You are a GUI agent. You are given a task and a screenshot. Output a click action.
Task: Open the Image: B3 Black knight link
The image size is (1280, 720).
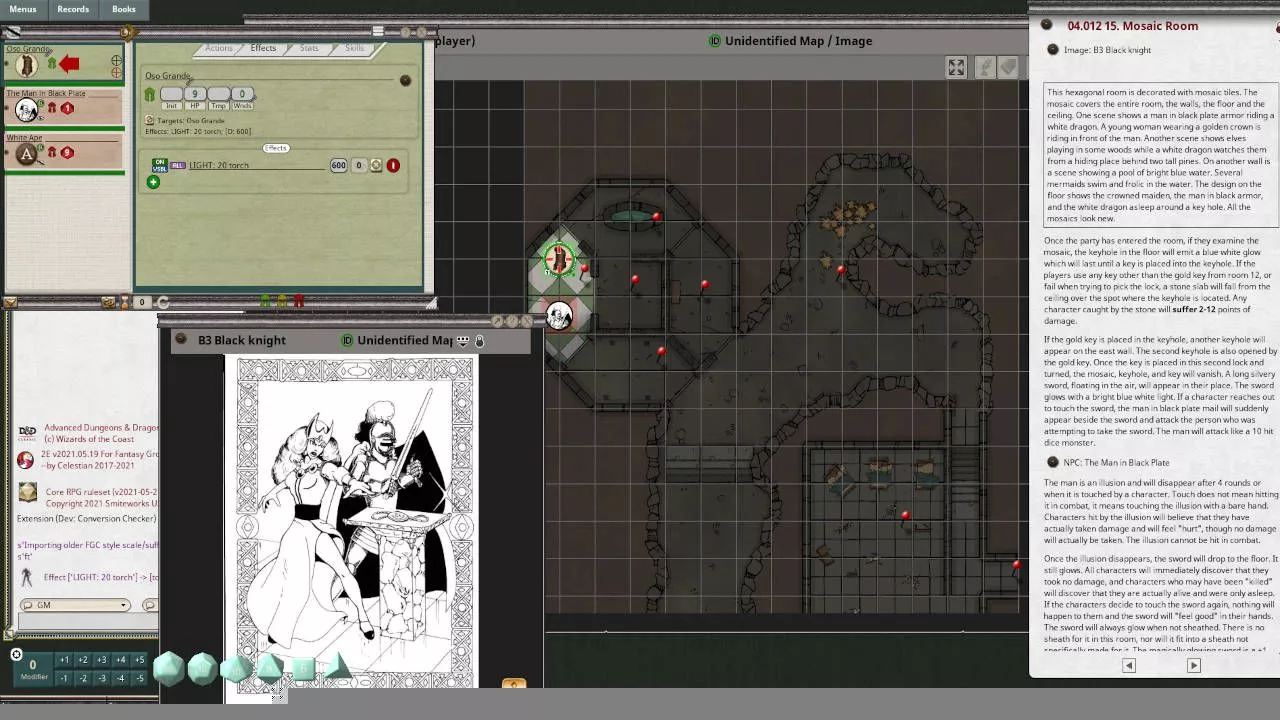(1107, 50)
